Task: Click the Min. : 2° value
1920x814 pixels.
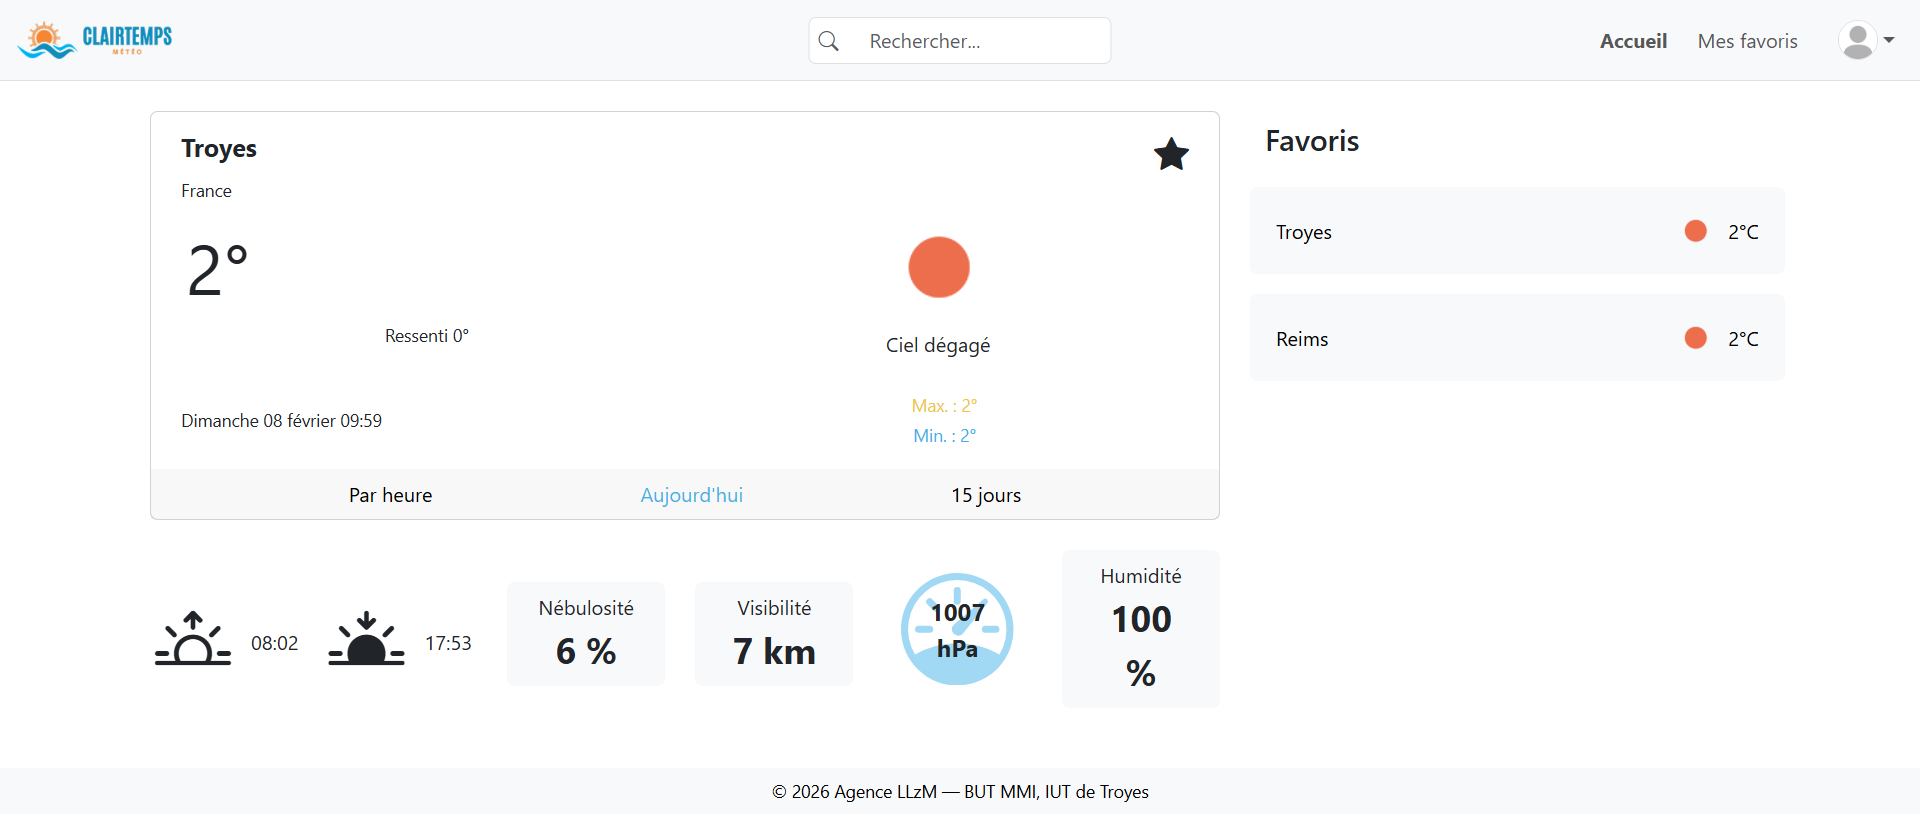Action: coord(944,436)
